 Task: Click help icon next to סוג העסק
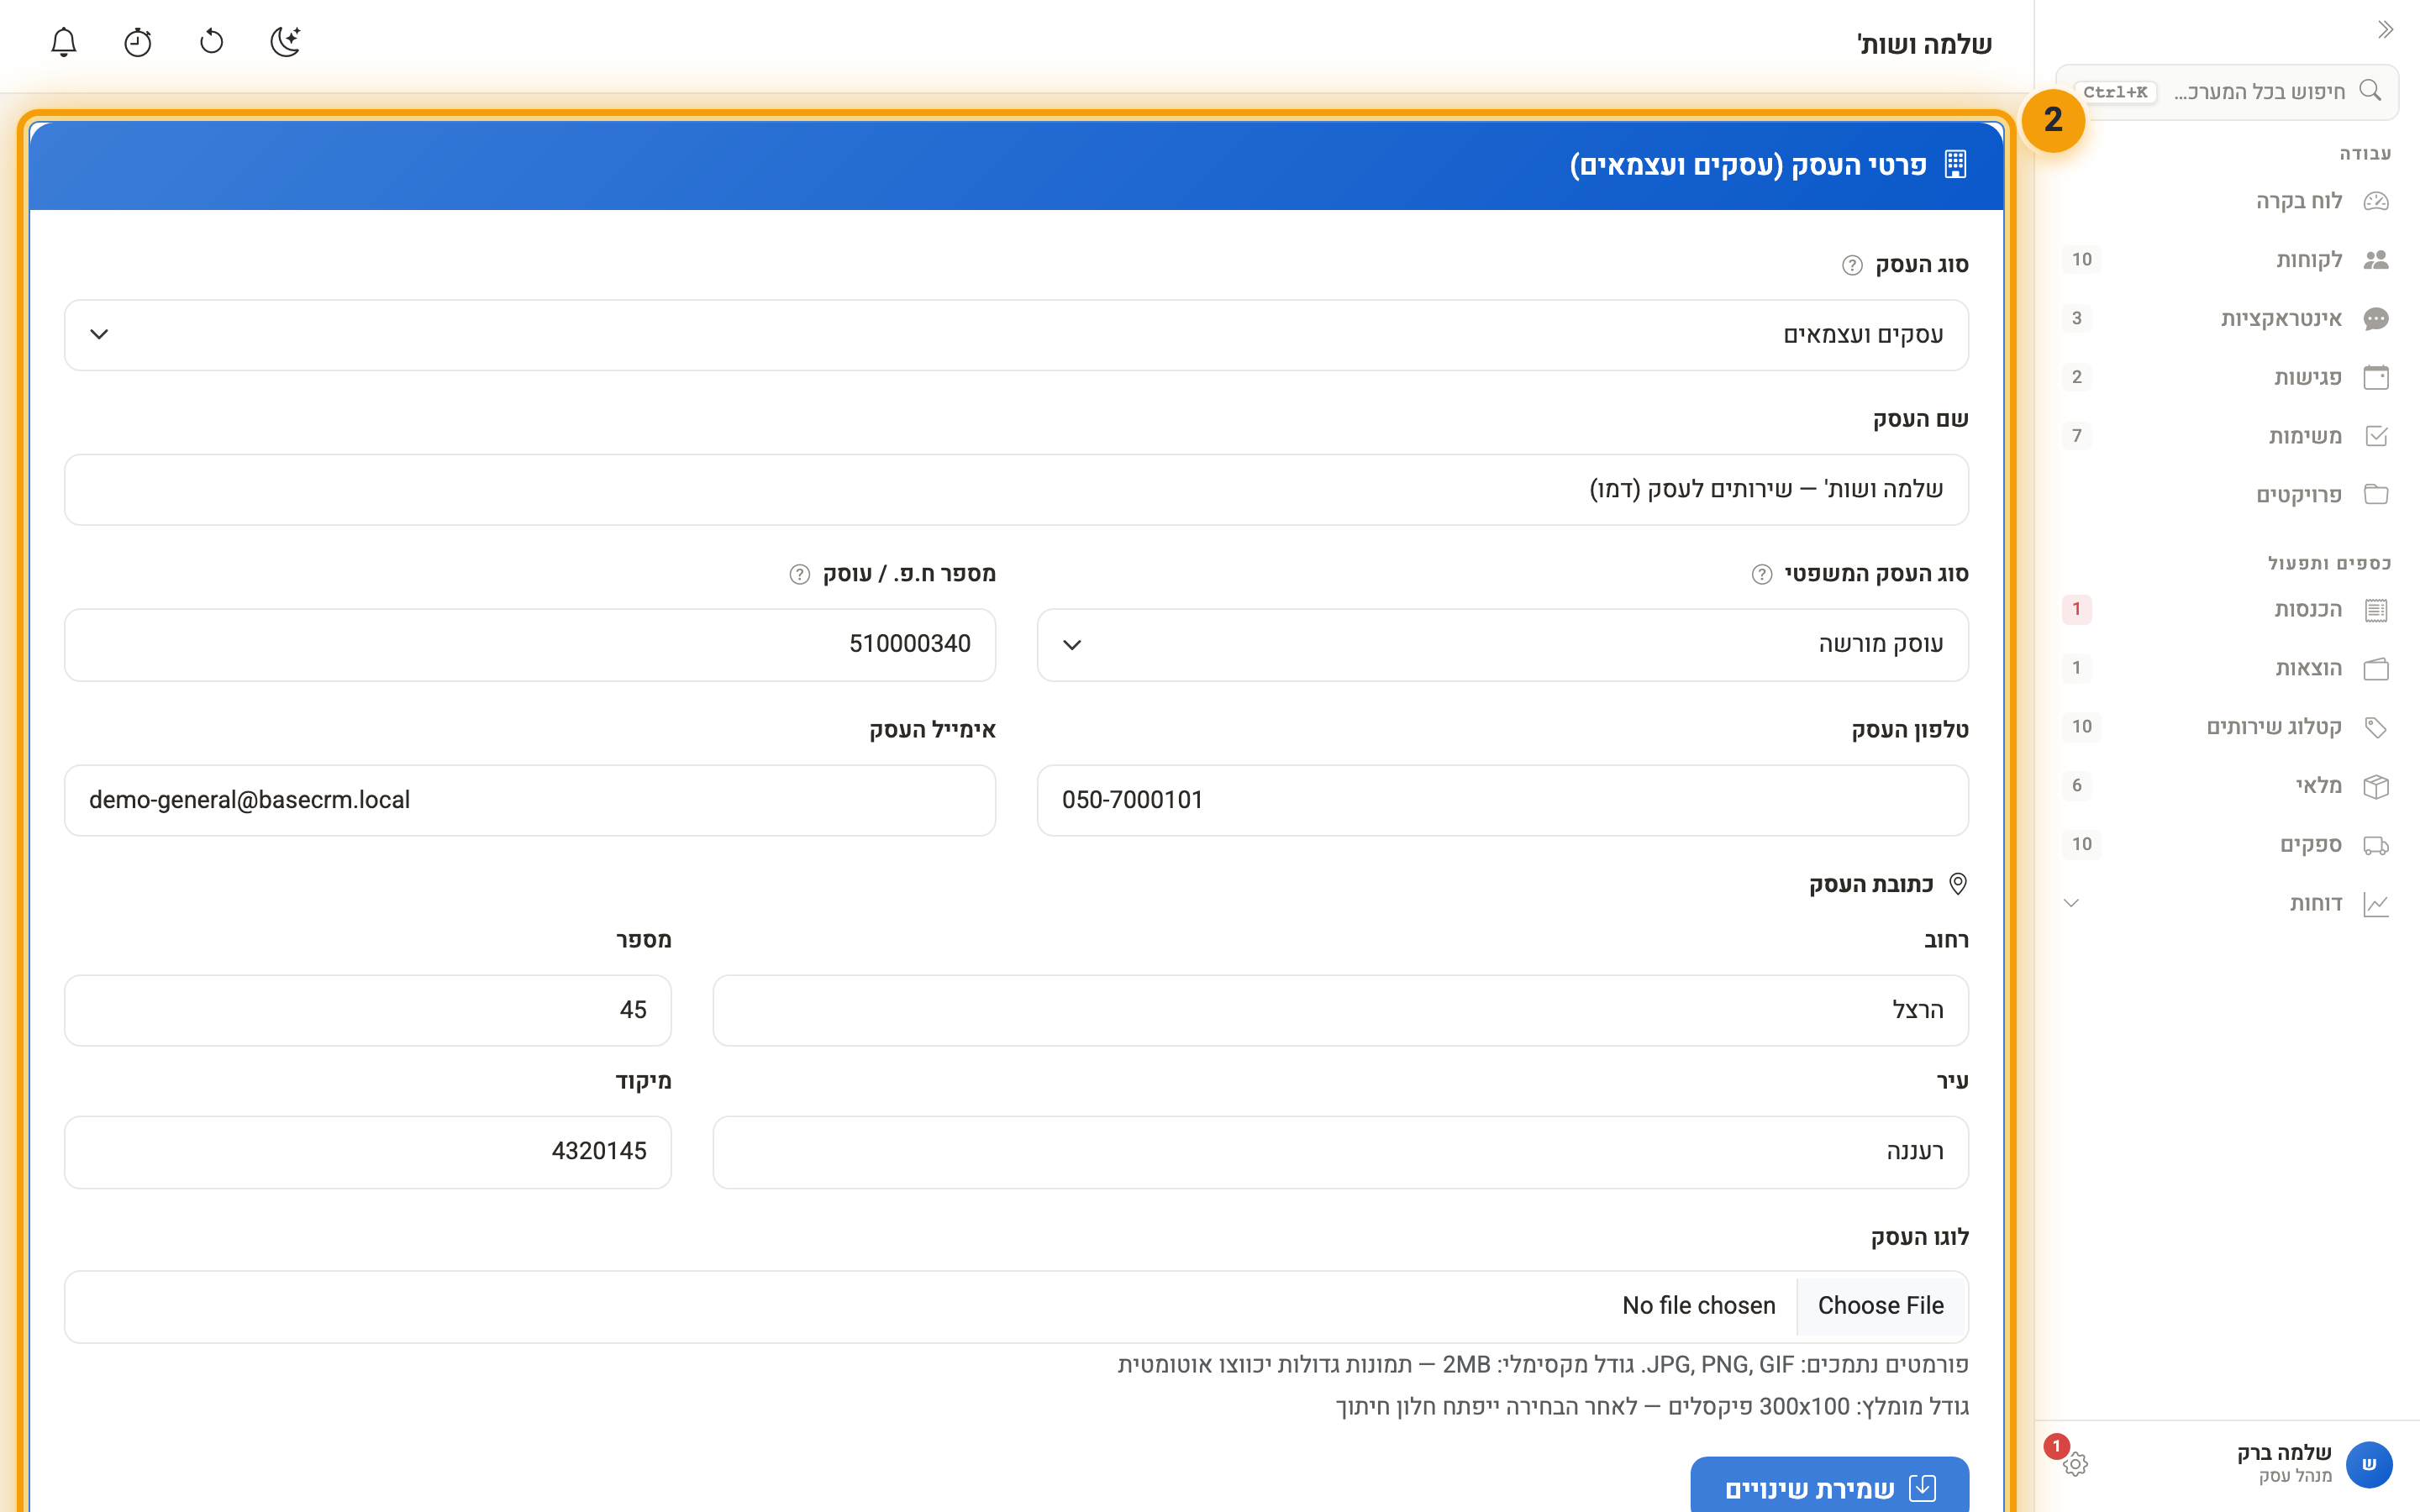coord(1852,265)
